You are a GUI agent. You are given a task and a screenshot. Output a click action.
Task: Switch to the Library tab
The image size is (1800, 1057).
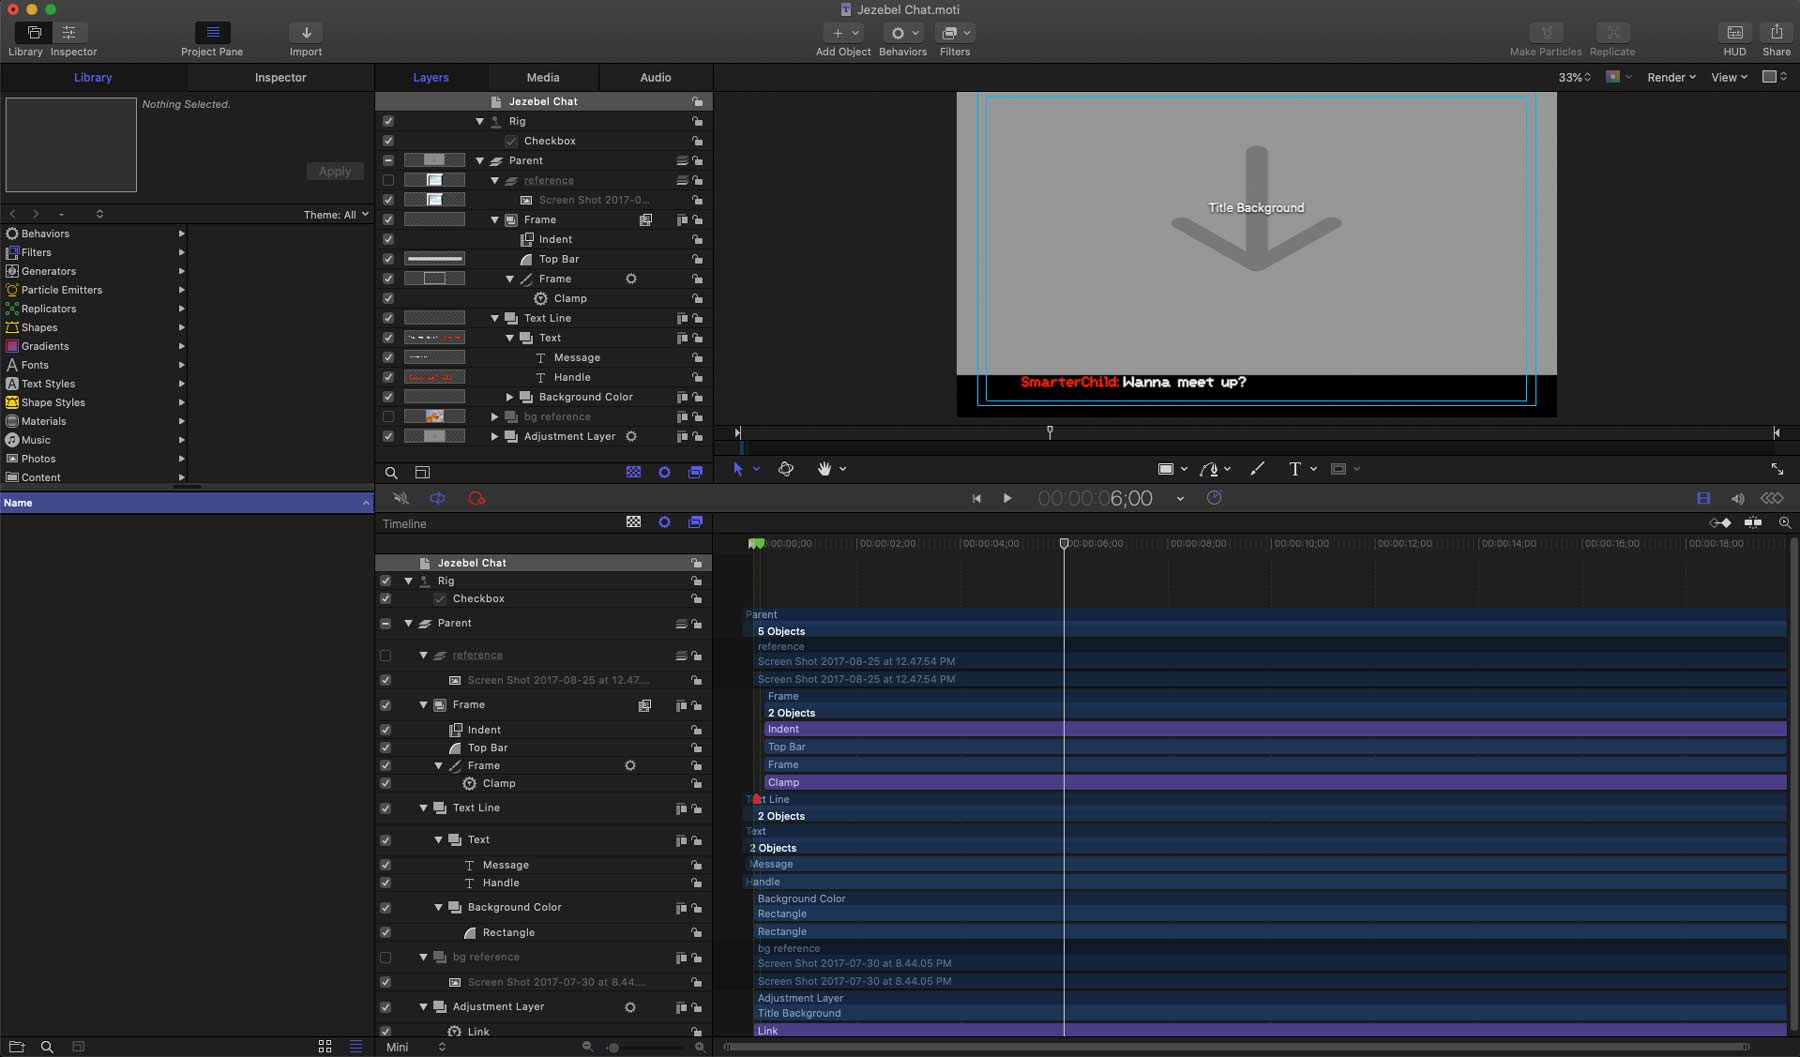point(93,78)
